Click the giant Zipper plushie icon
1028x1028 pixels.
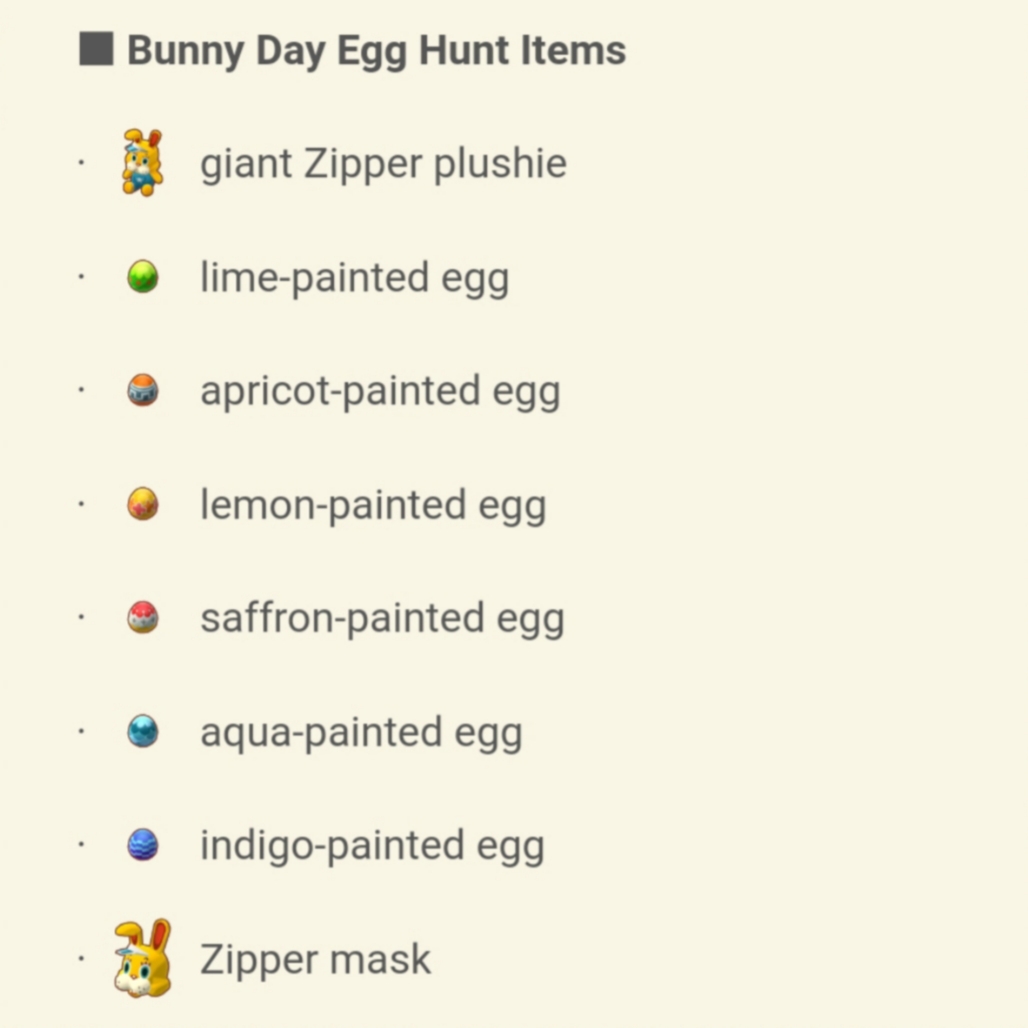(142, 163)
